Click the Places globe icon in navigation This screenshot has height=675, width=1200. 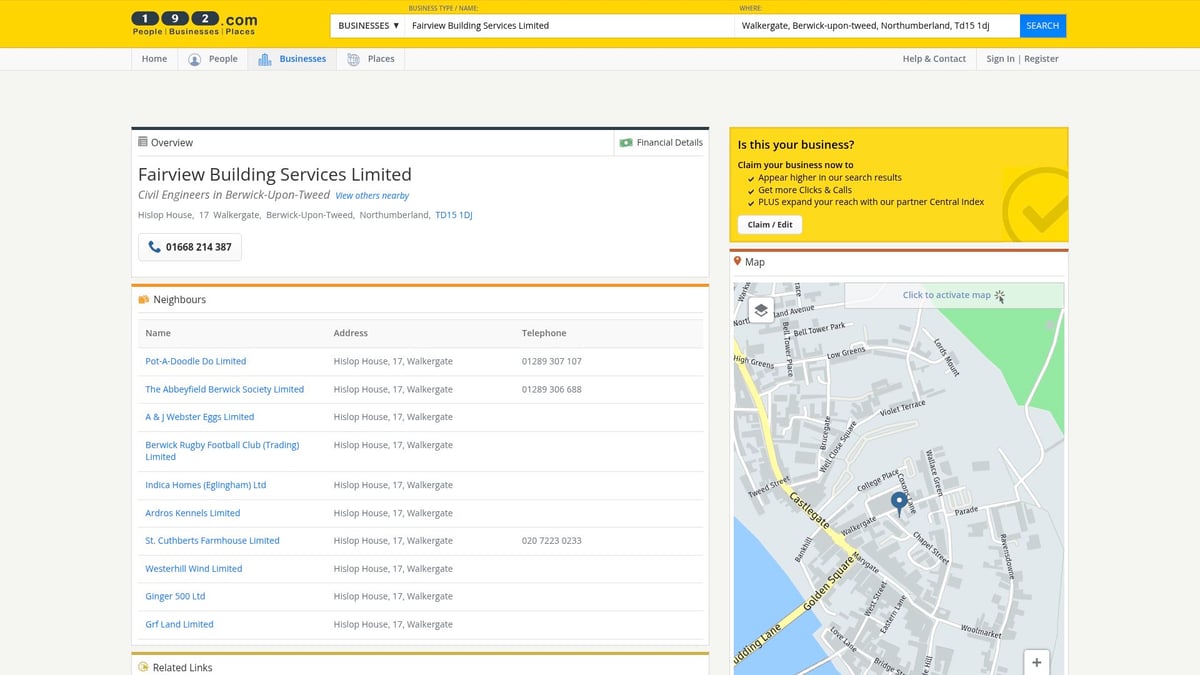pos(354,59)
